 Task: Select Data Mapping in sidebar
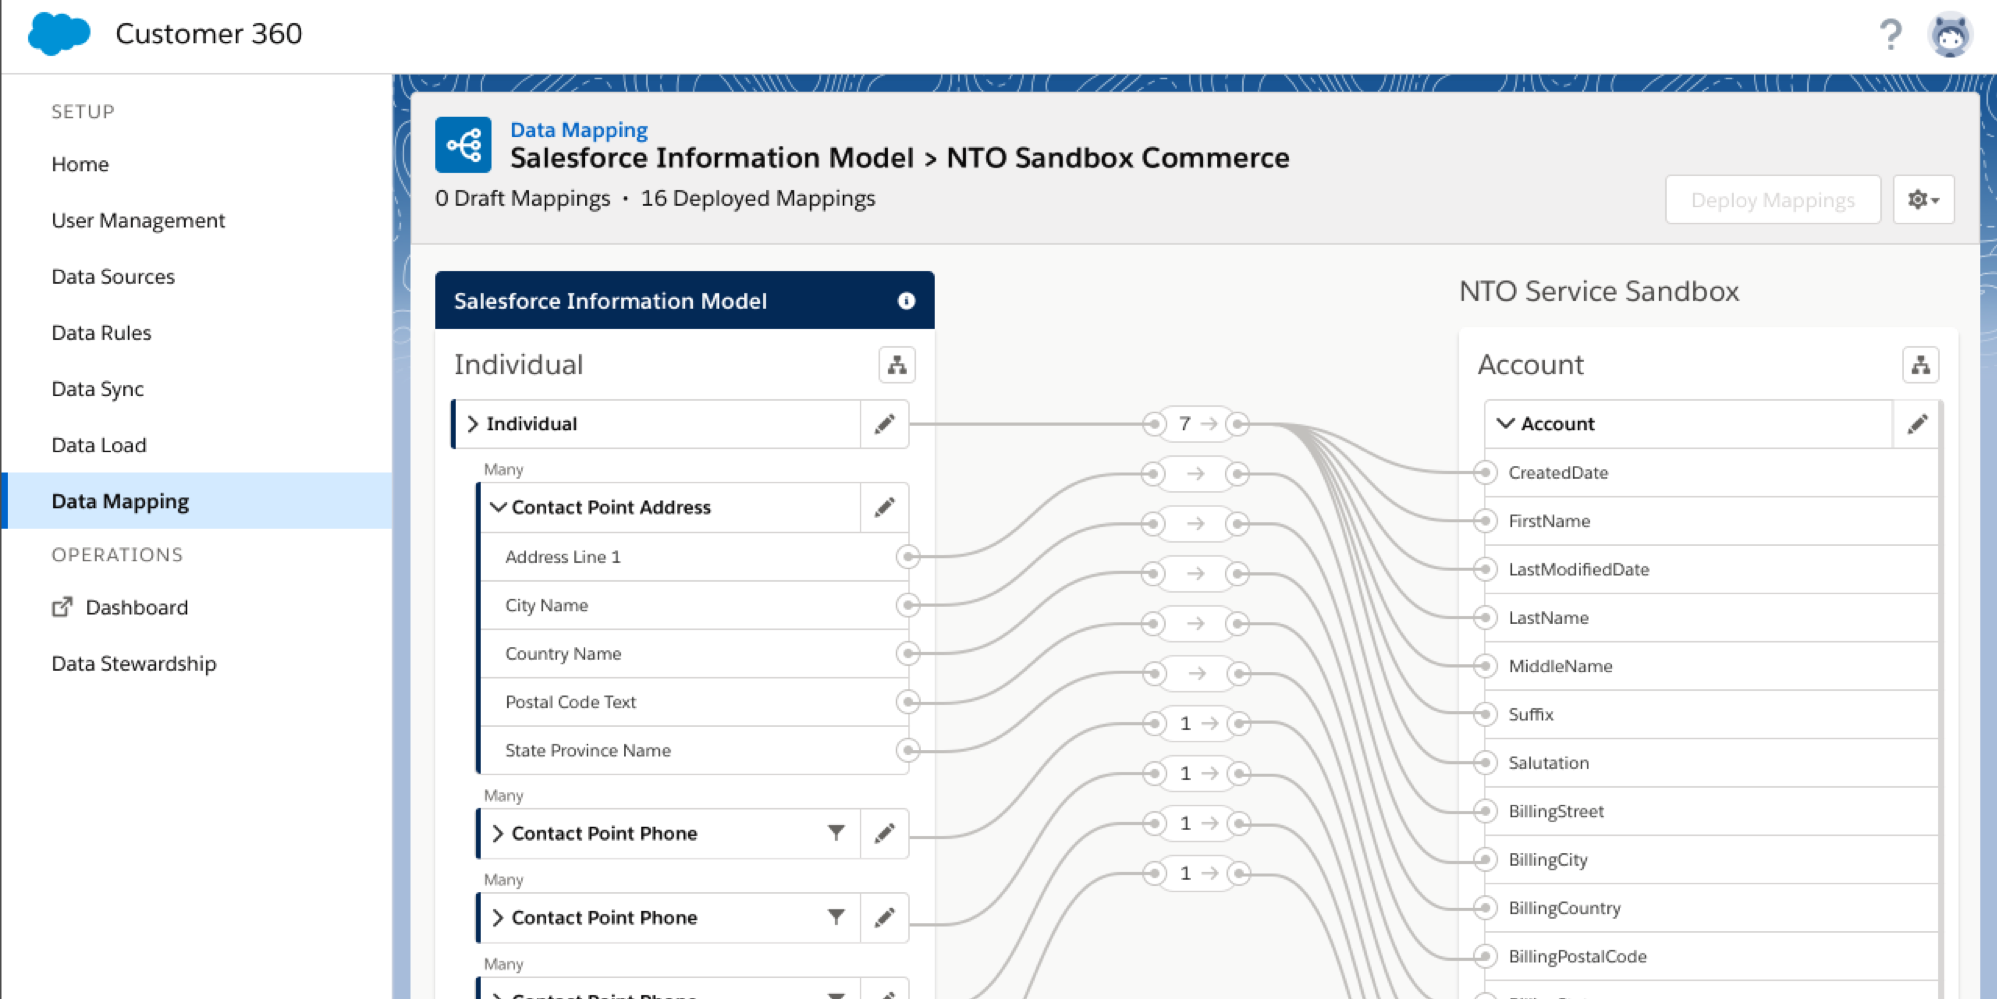point(198,501)
